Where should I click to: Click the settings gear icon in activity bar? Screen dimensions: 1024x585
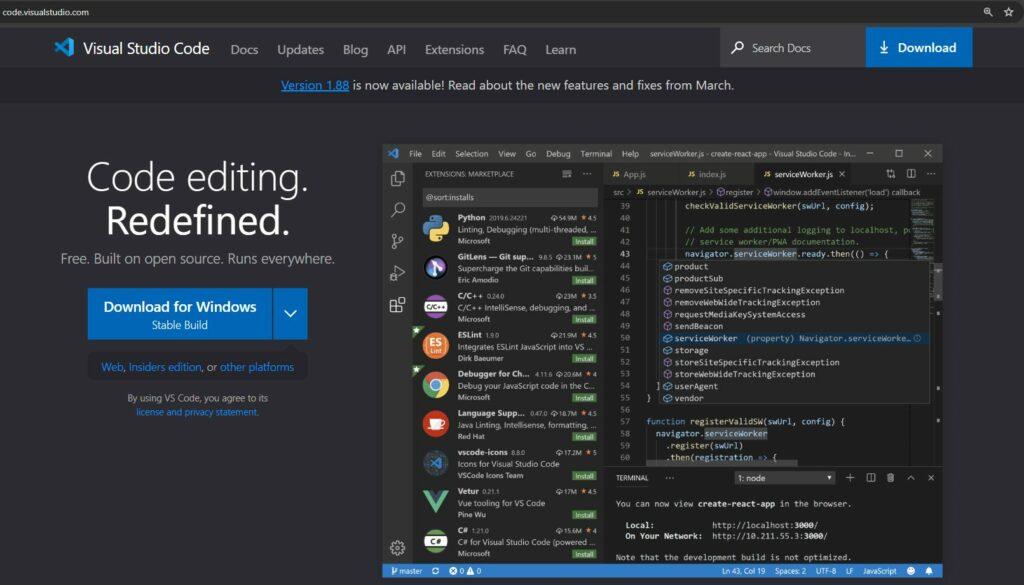398,547
